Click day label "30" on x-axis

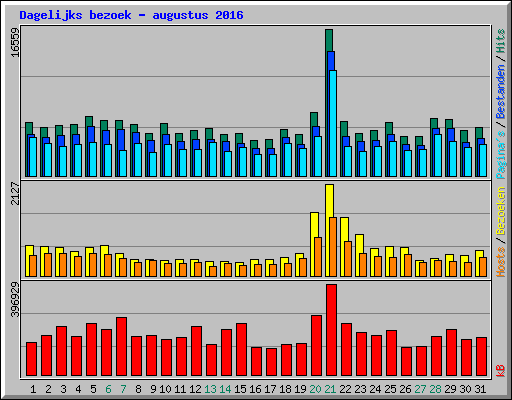point(465,389)
